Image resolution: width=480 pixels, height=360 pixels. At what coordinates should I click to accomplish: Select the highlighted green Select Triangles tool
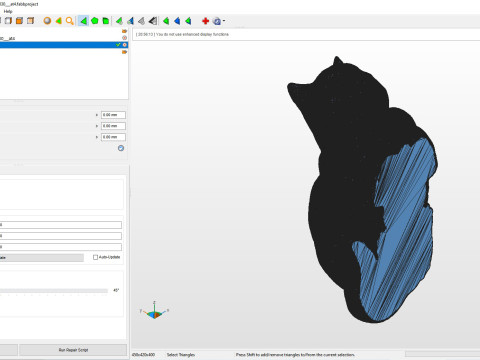click(83, 21)
